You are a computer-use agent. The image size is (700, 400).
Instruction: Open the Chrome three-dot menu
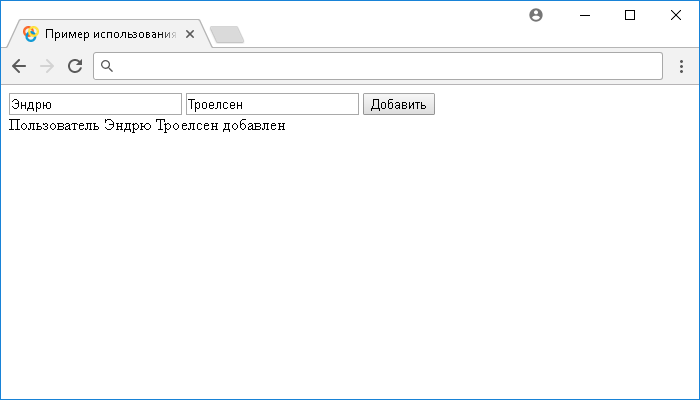[x=681, y=66]
